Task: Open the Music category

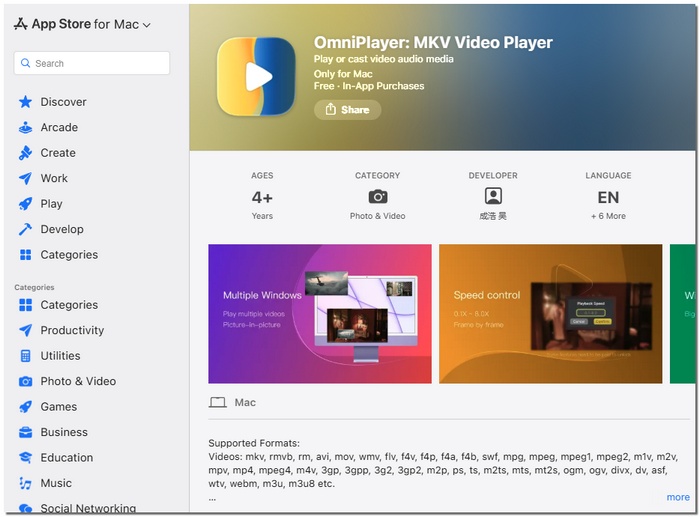Action: pyautogui.click(x=56, y=483)
